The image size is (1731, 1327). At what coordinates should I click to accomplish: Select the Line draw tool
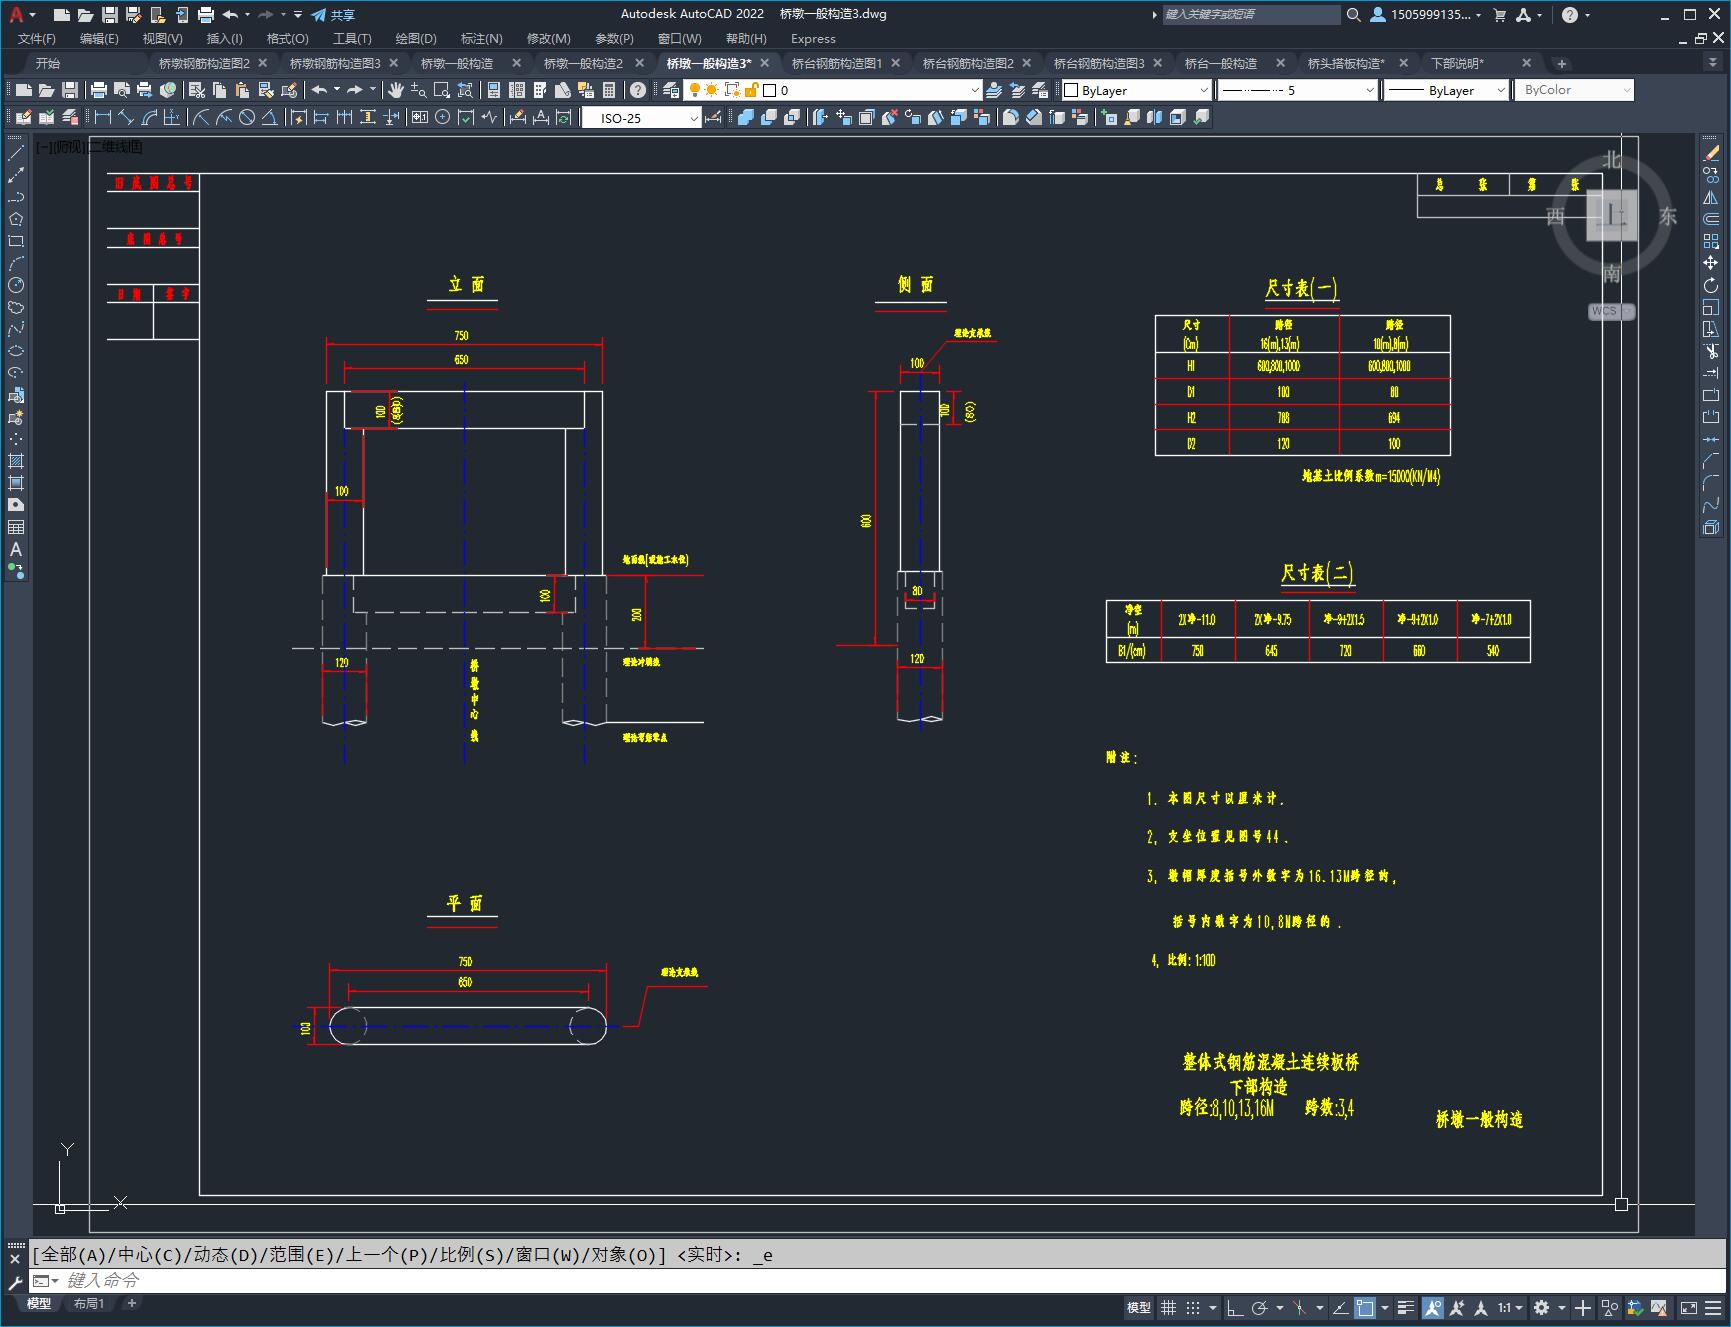[16, 153]
